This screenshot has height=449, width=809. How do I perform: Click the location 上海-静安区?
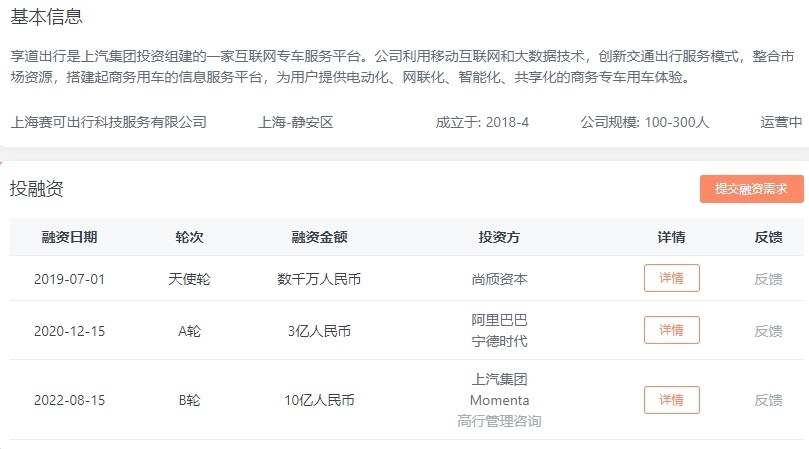coord(296,122)
